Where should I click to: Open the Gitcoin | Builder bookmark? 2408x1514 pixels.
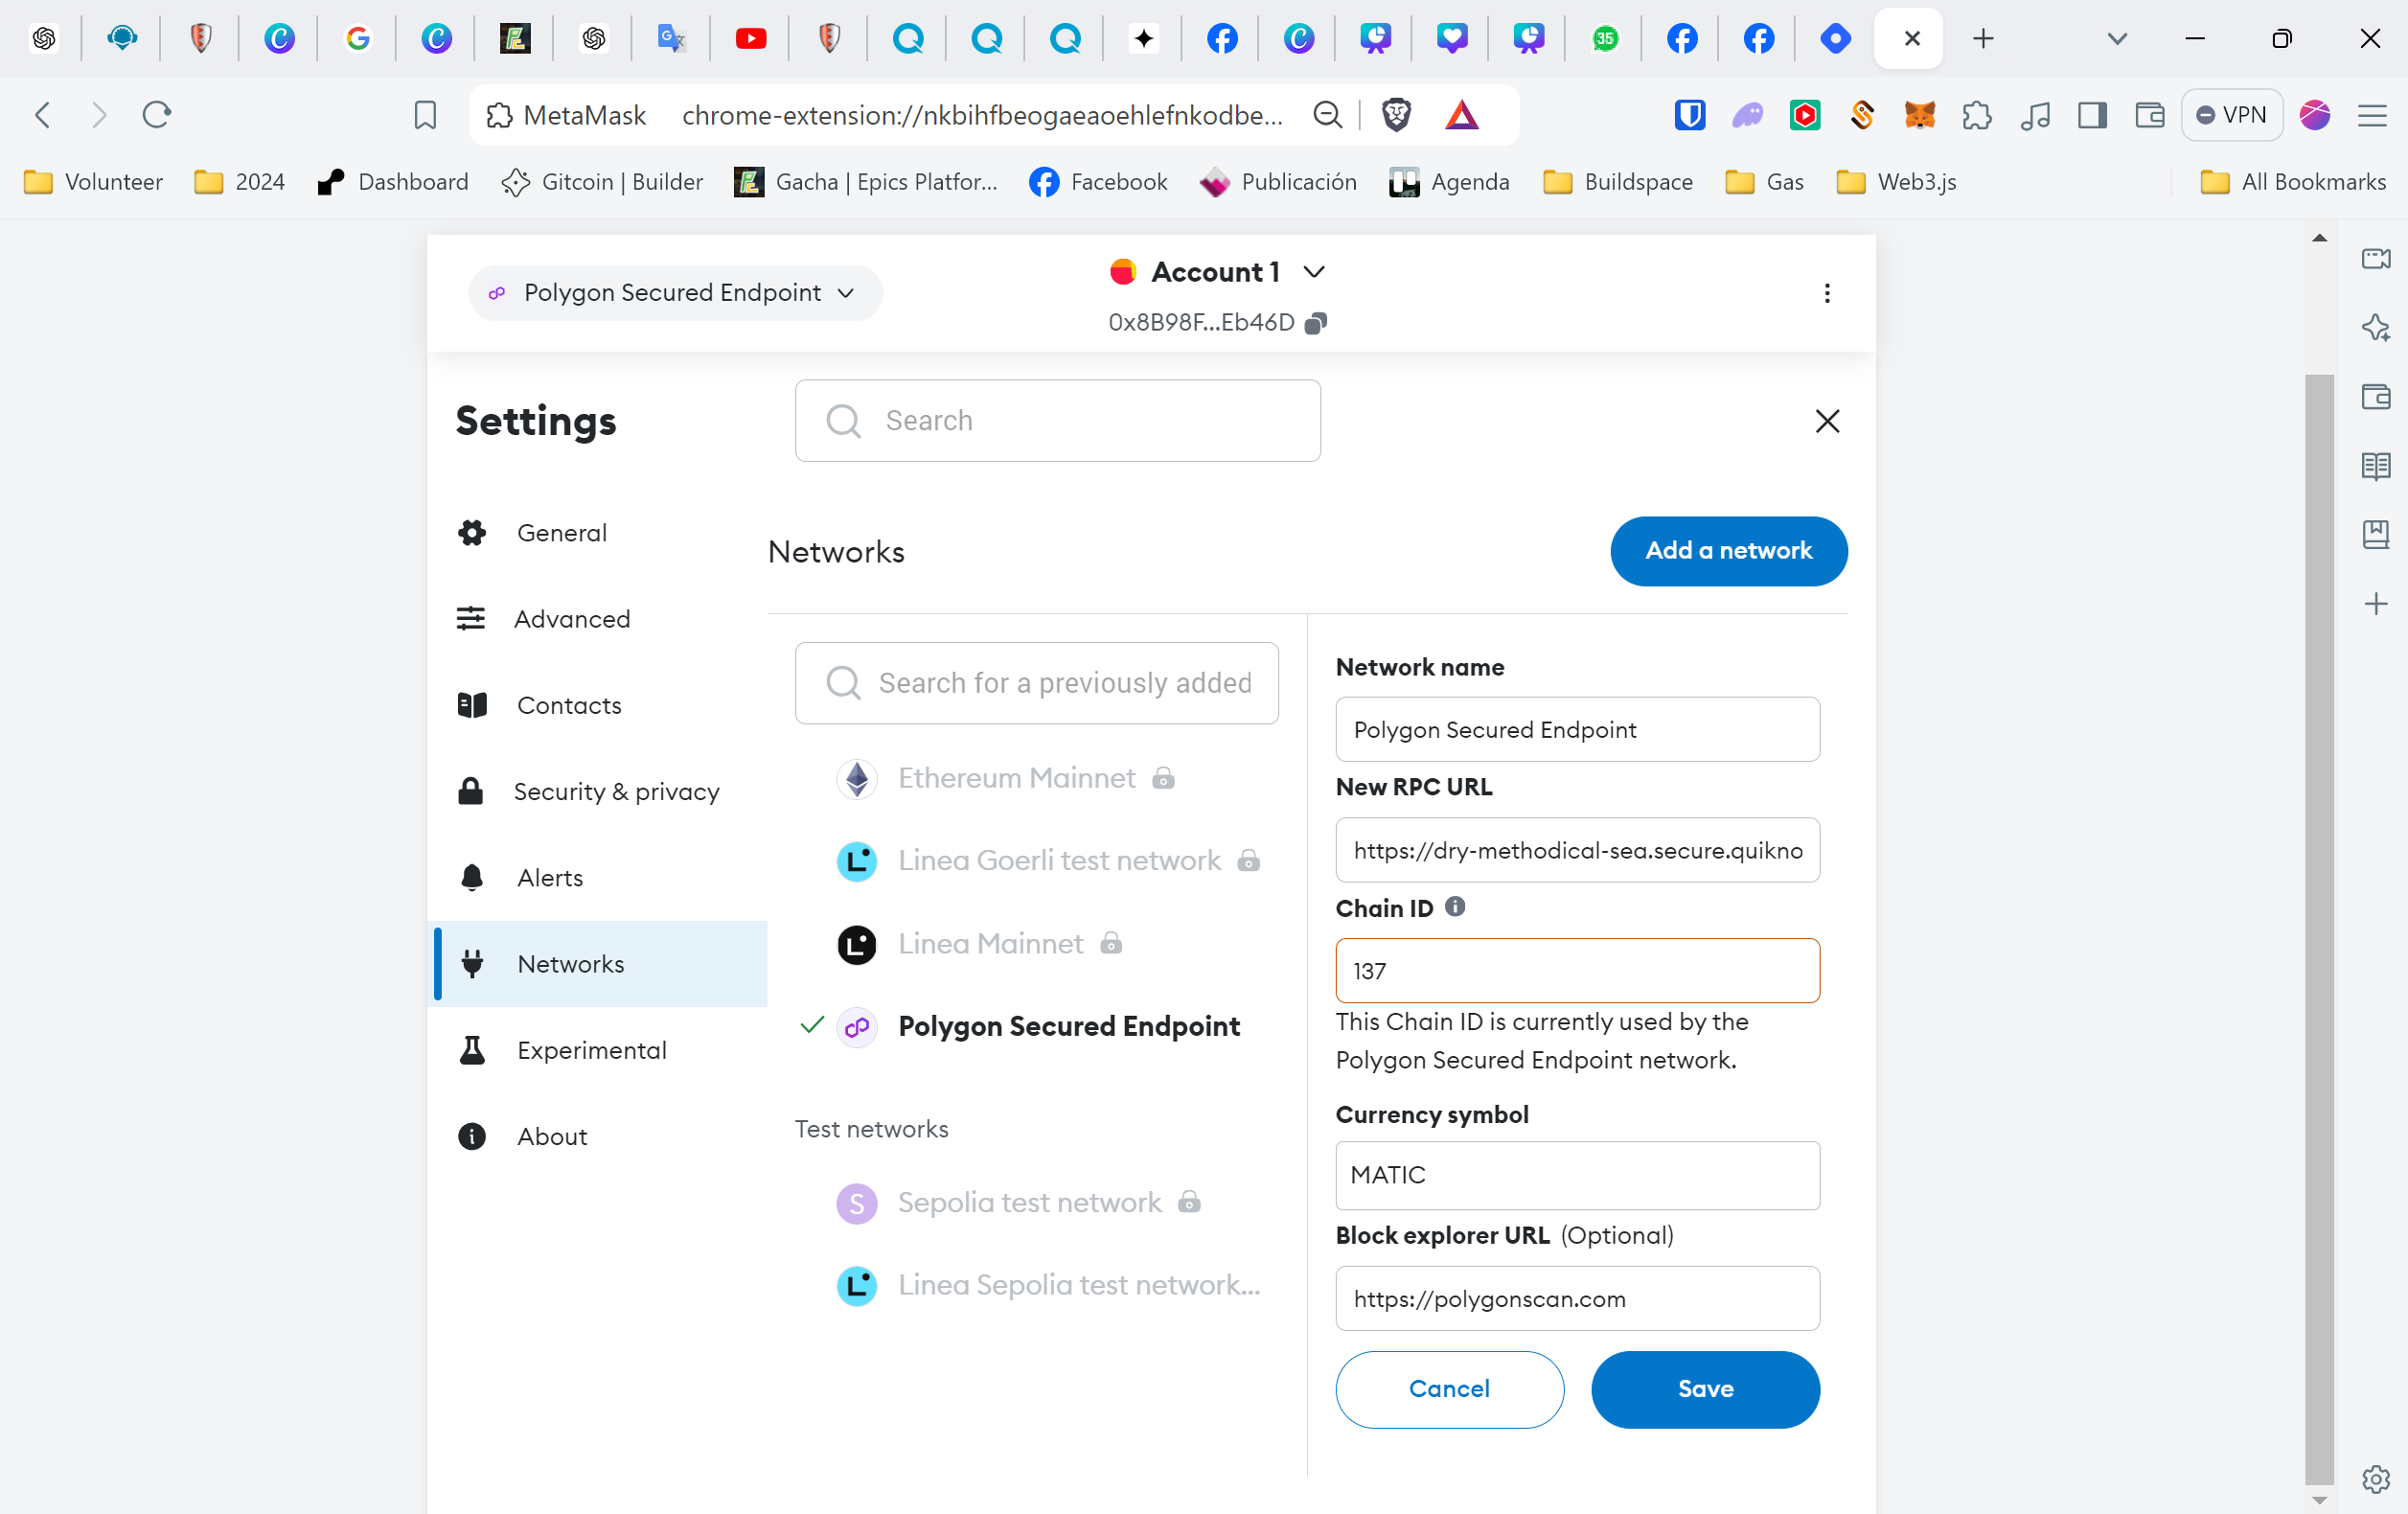coord(601,182)
